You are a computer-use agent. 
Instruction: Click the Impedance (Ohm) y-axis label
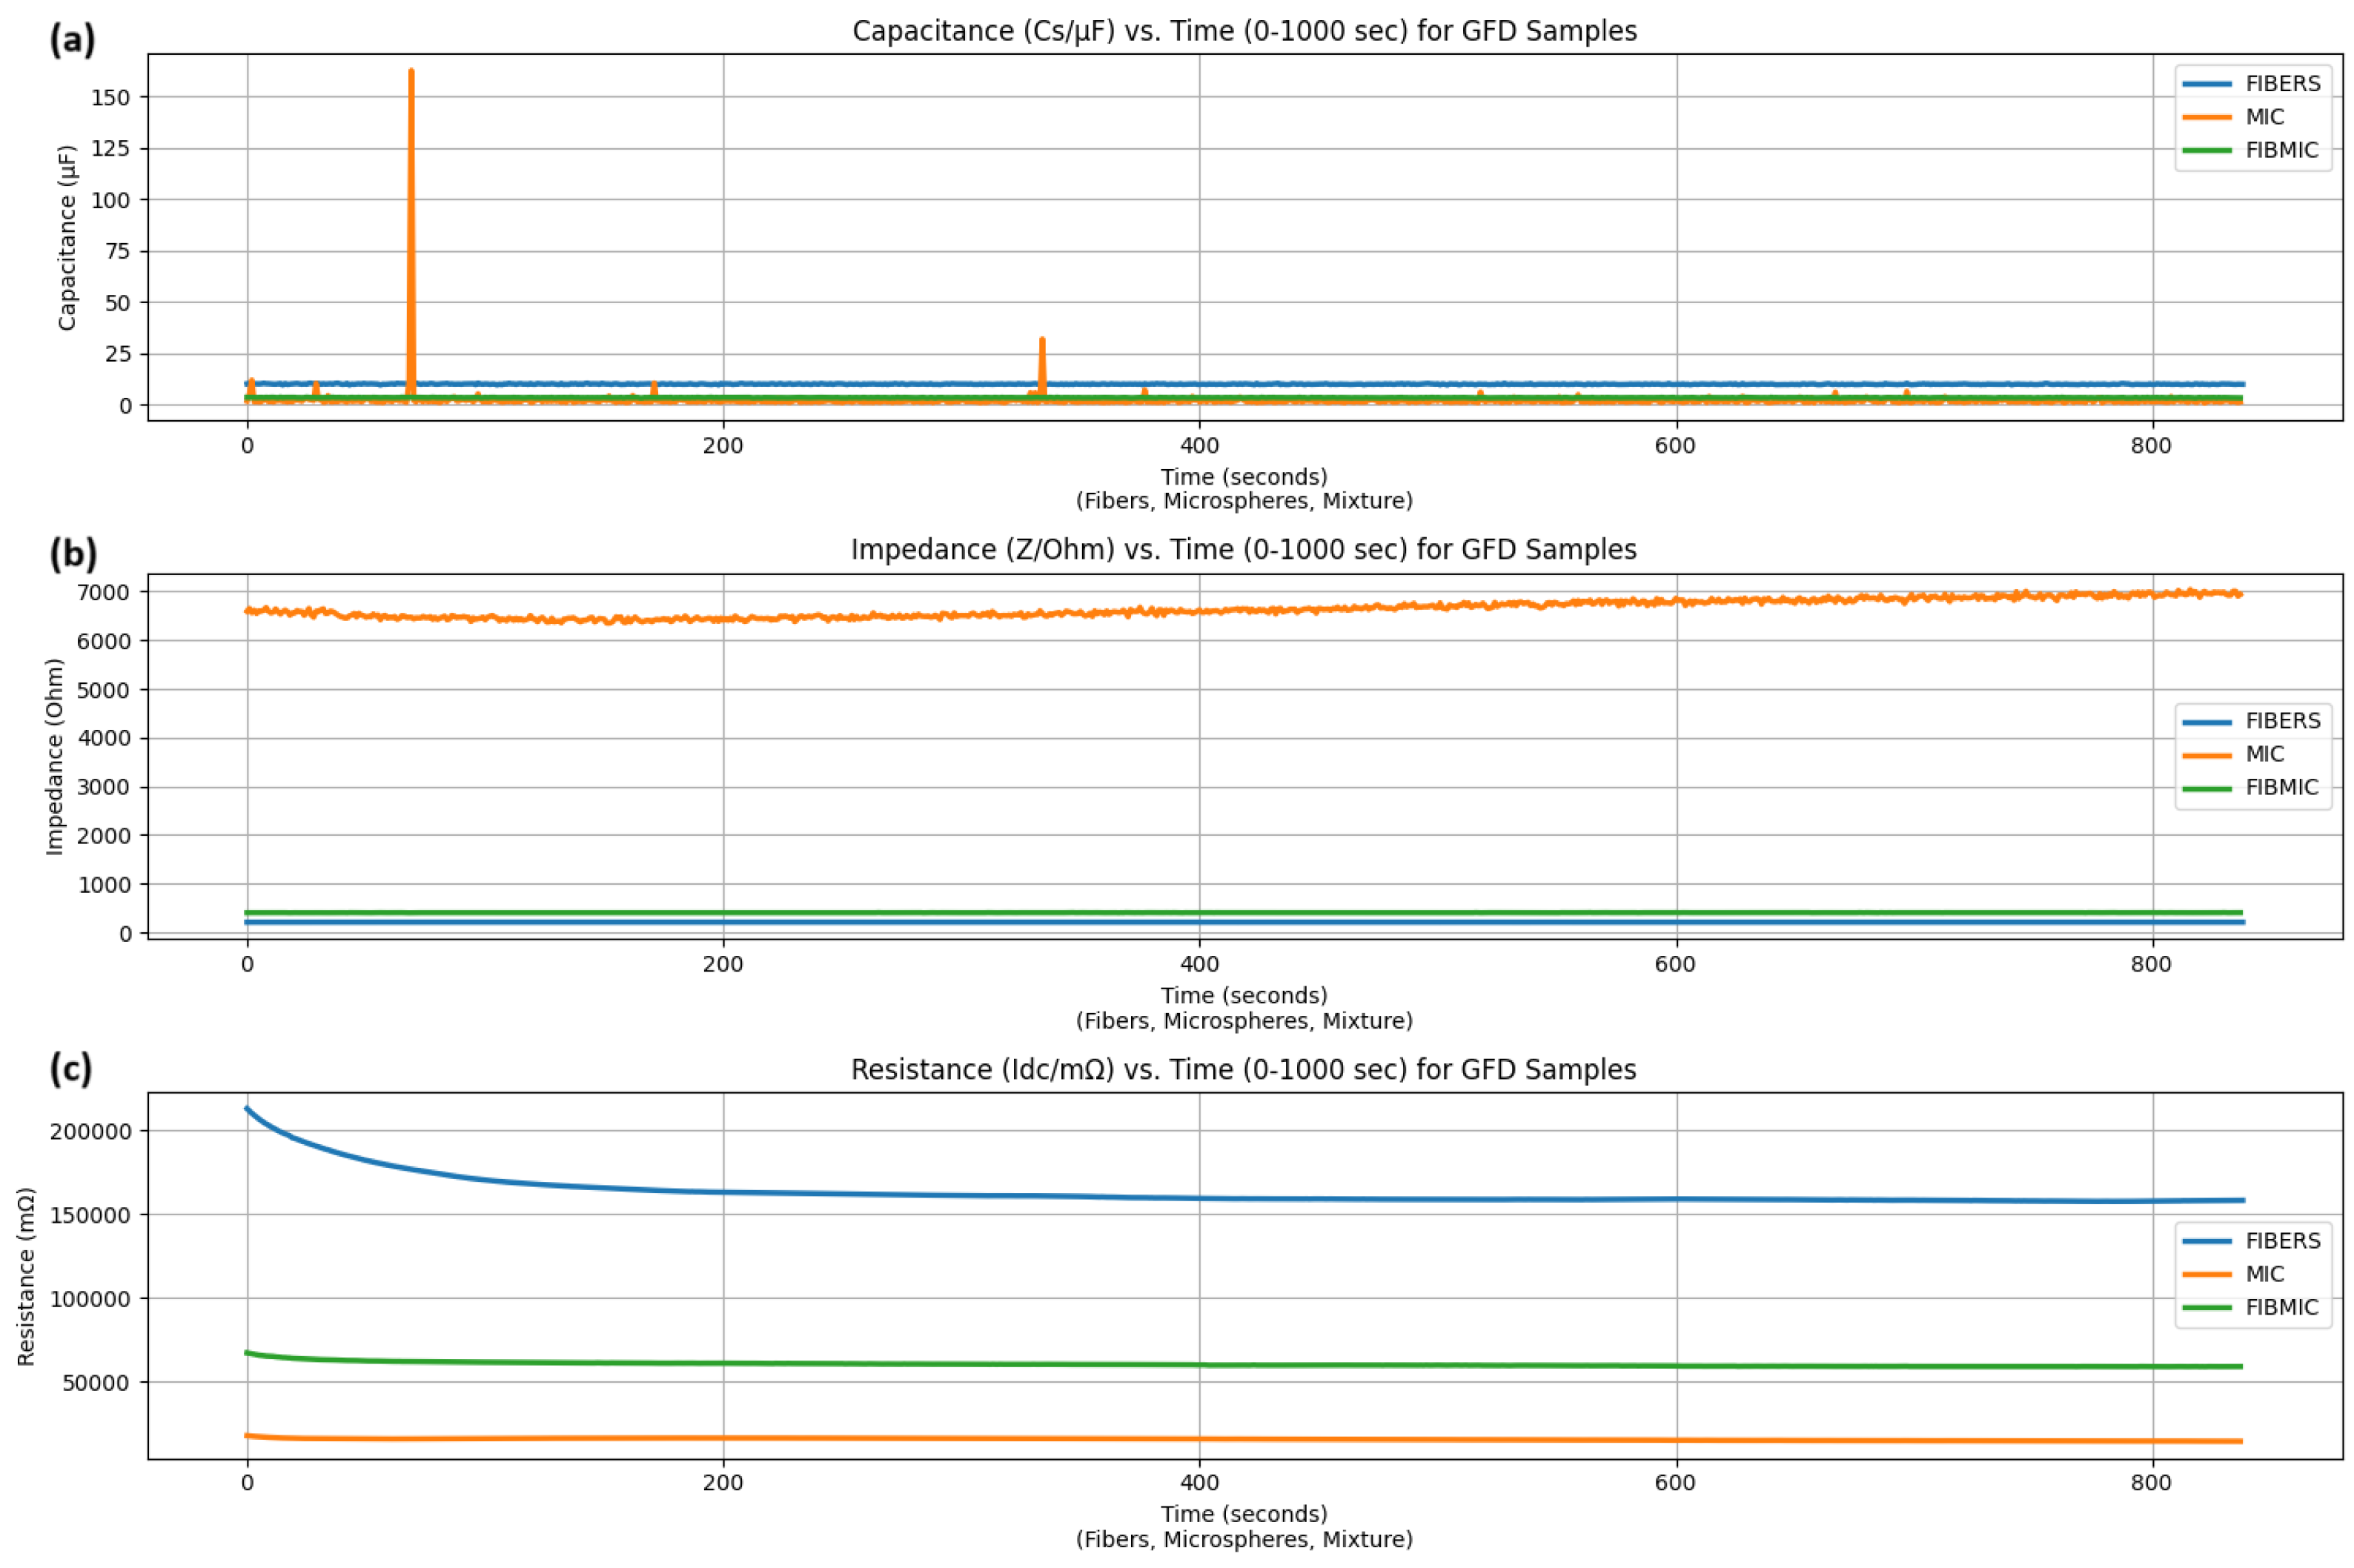click(54, 756)
